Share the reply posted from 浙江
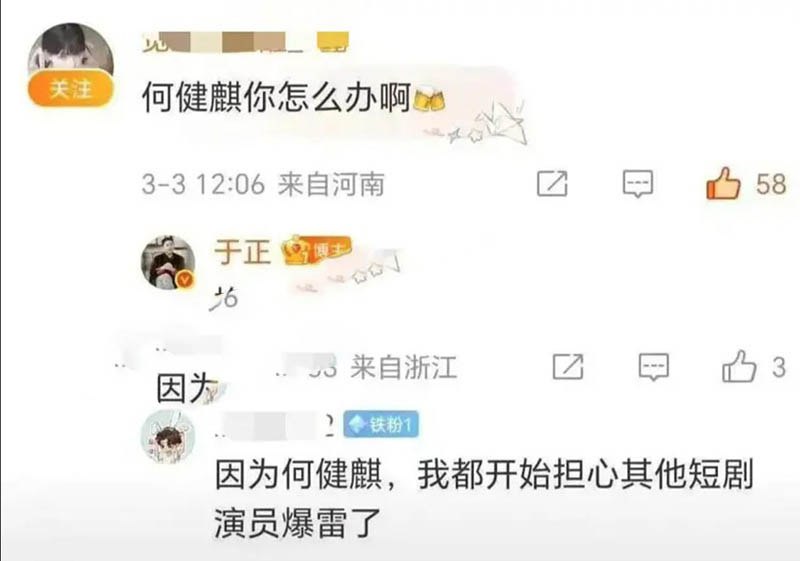The height and width of the screenshot is (561, 800). 568,367
